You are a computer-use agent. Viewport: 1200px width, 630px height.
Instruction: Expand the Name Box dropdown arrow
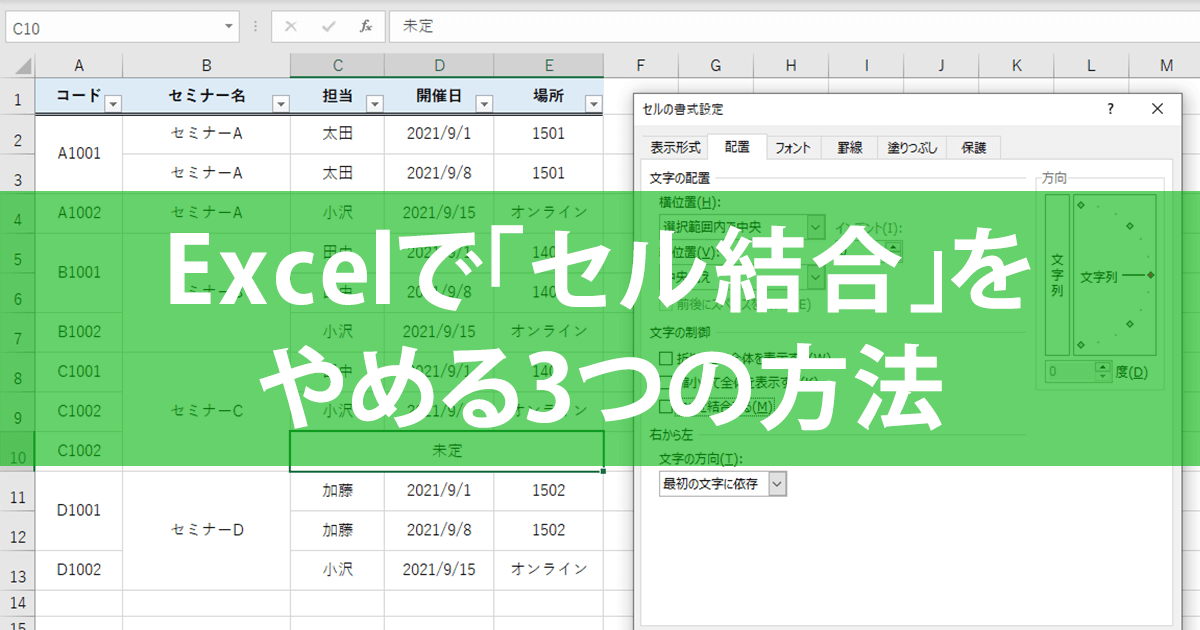coord(230,27)
